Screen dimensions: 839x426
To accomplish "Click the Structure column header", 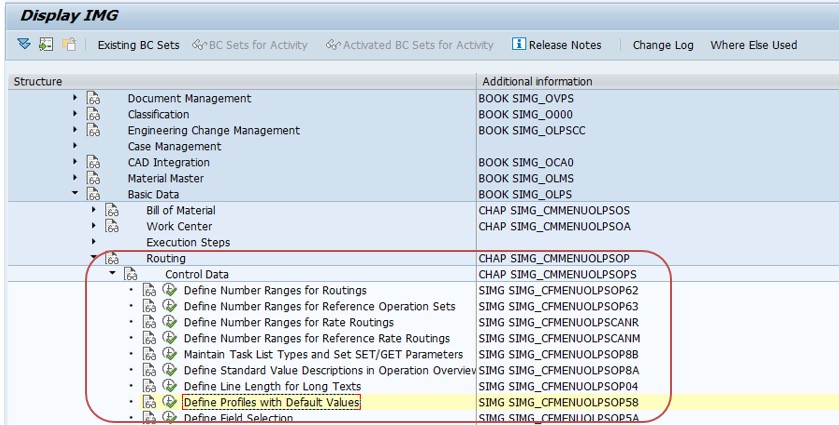I will click(242, 81).
